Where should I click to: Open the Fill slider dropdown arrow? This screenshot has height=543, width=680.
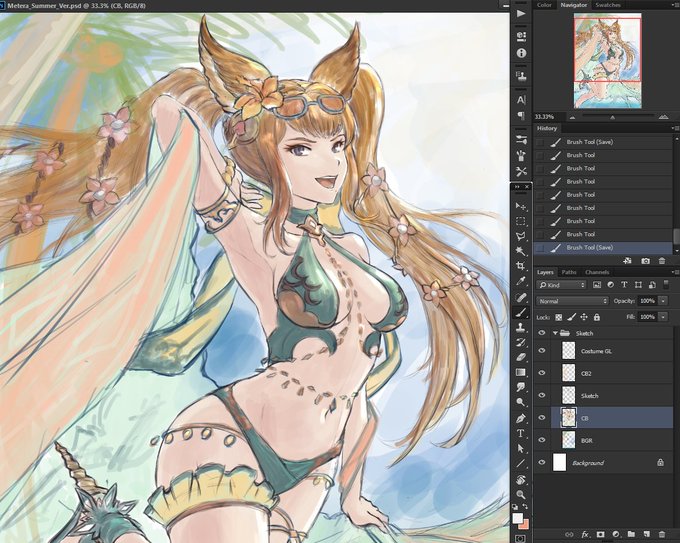click(663, 317)
